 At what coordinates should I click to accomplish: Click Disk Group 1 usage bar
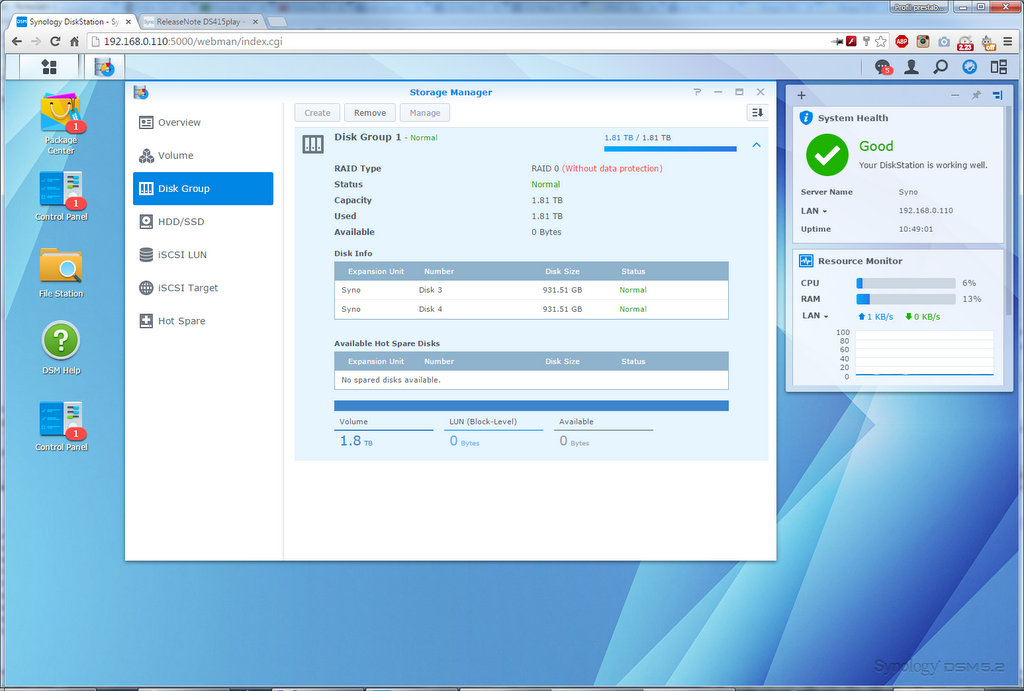[x=670, y=149]
